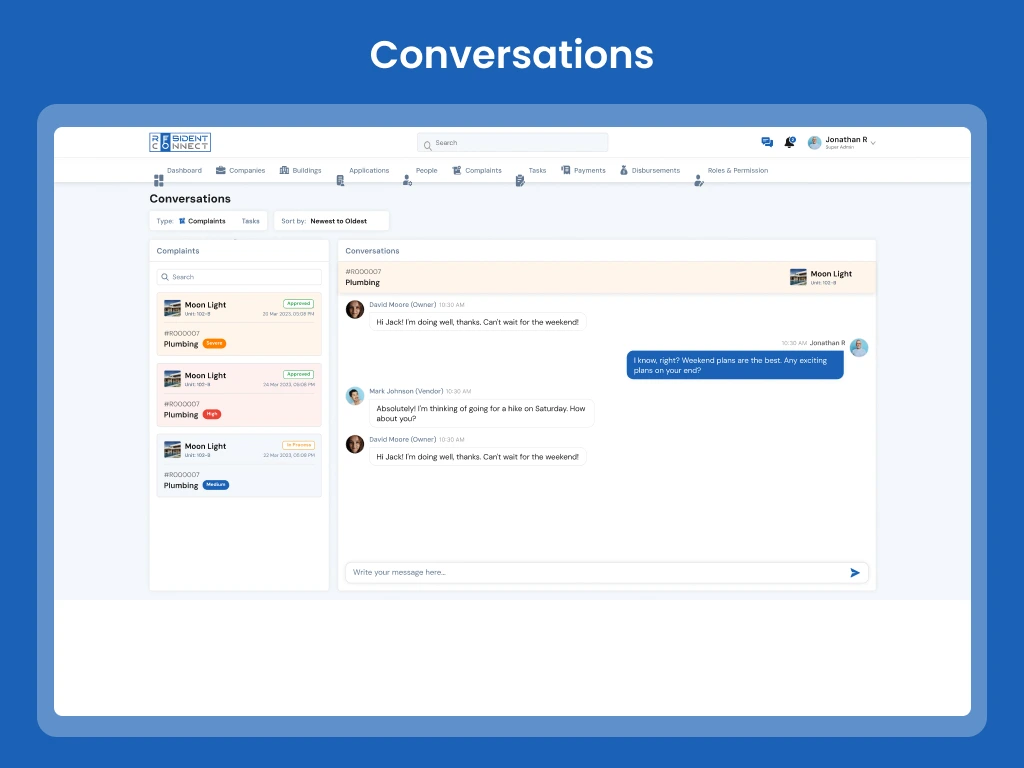Click the red High severity badge
Viewport: 1024px width, 768px height.
211,414
